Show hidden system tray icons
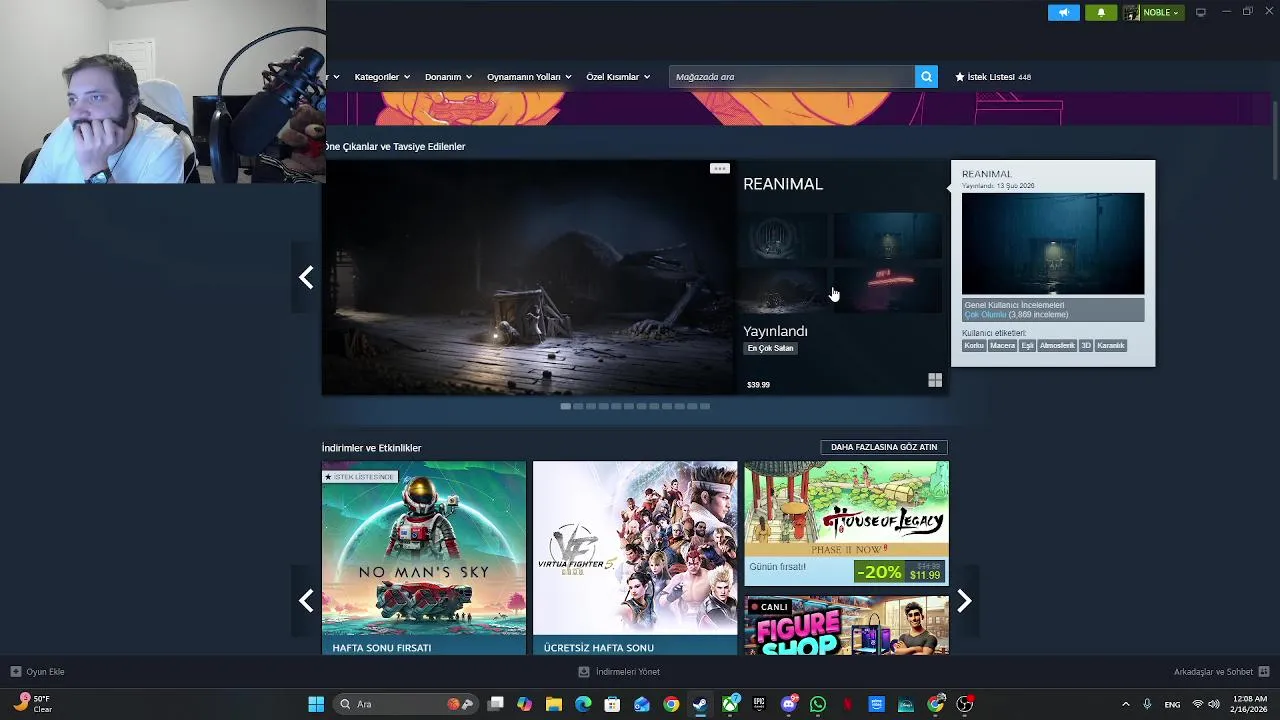The width and height of the screenshot is (1280, 720). coord(1125,704)
